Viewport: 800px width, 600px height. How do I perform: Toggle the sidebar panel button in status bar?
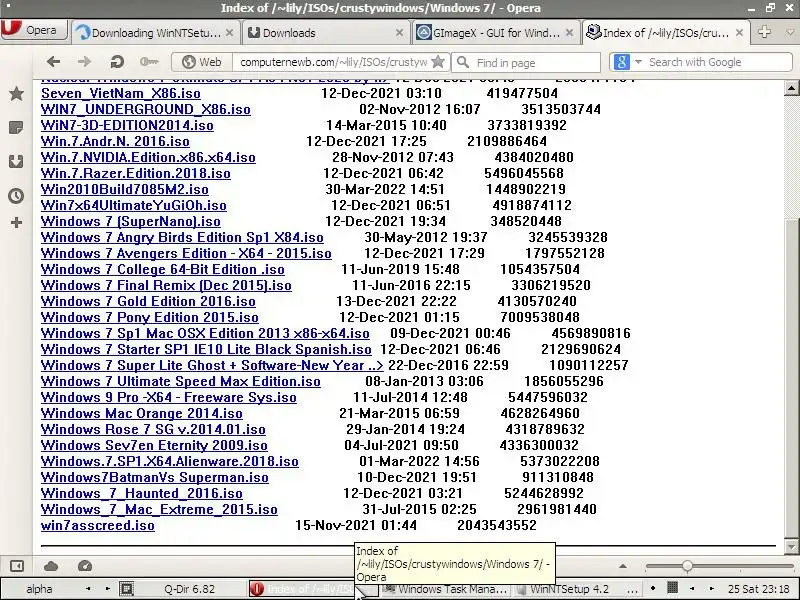(x=17, y=566)
